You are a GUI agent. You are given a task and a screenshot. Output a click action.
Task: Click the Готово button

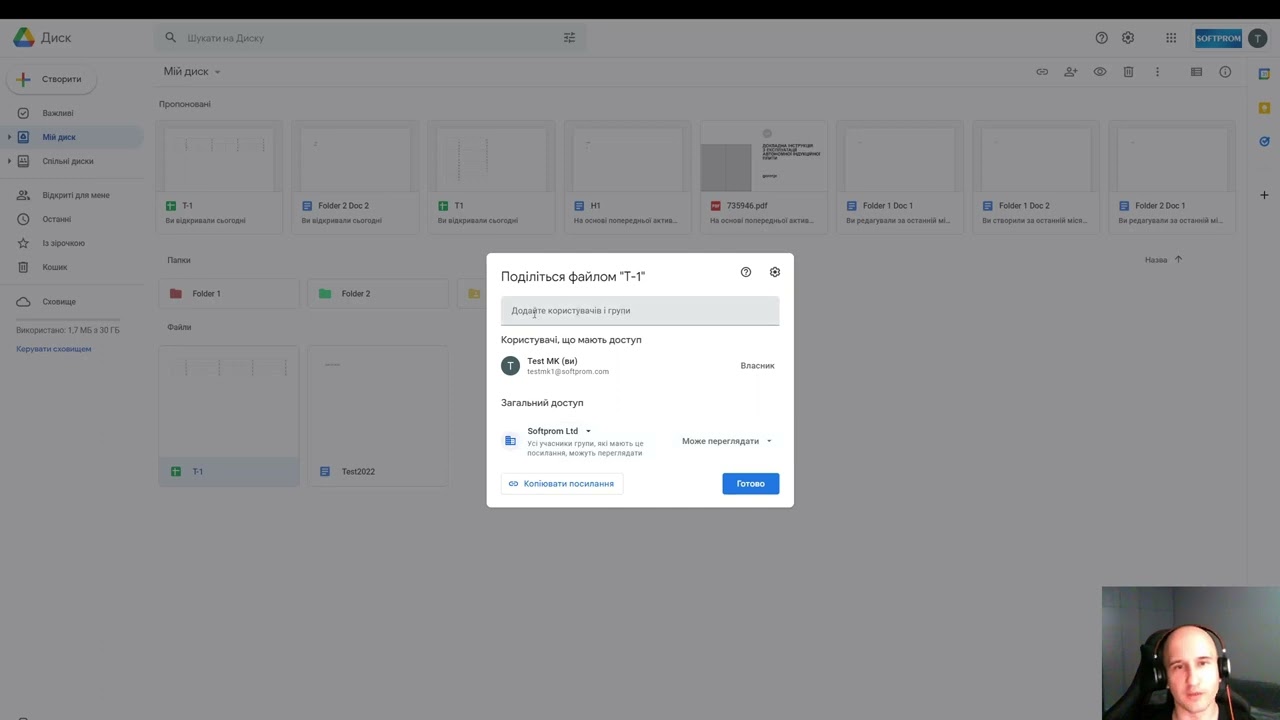pos(751,484)
